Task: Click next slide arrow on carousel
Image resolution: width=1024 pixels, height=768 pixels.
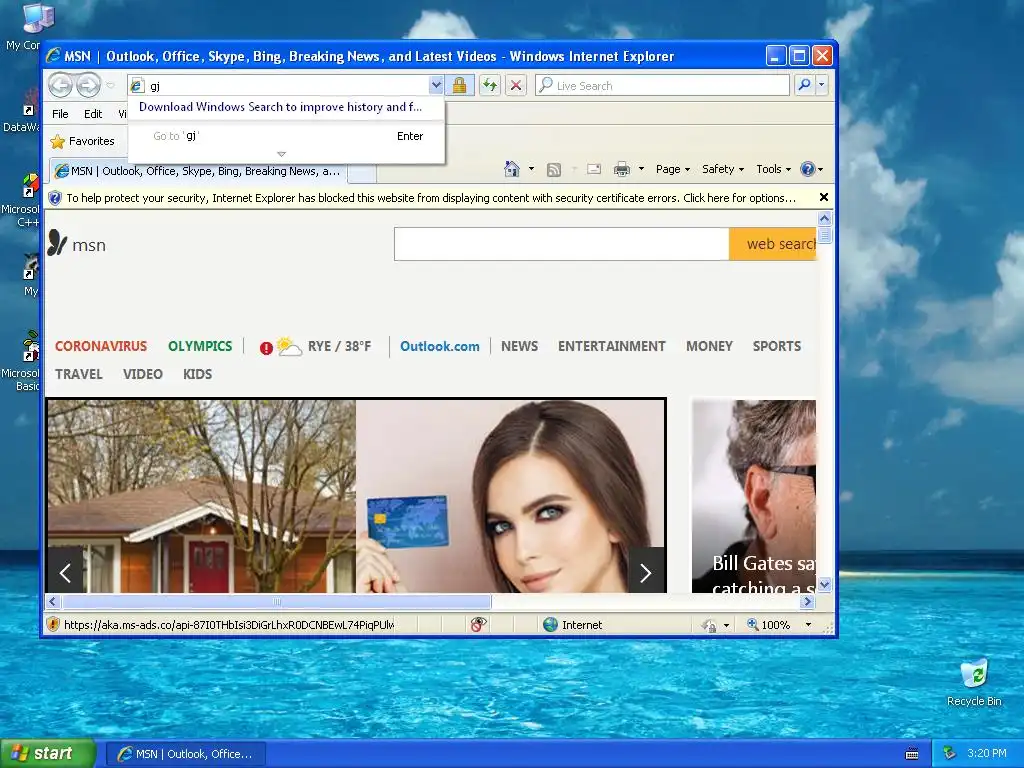Action: click(x=646, y=573)
